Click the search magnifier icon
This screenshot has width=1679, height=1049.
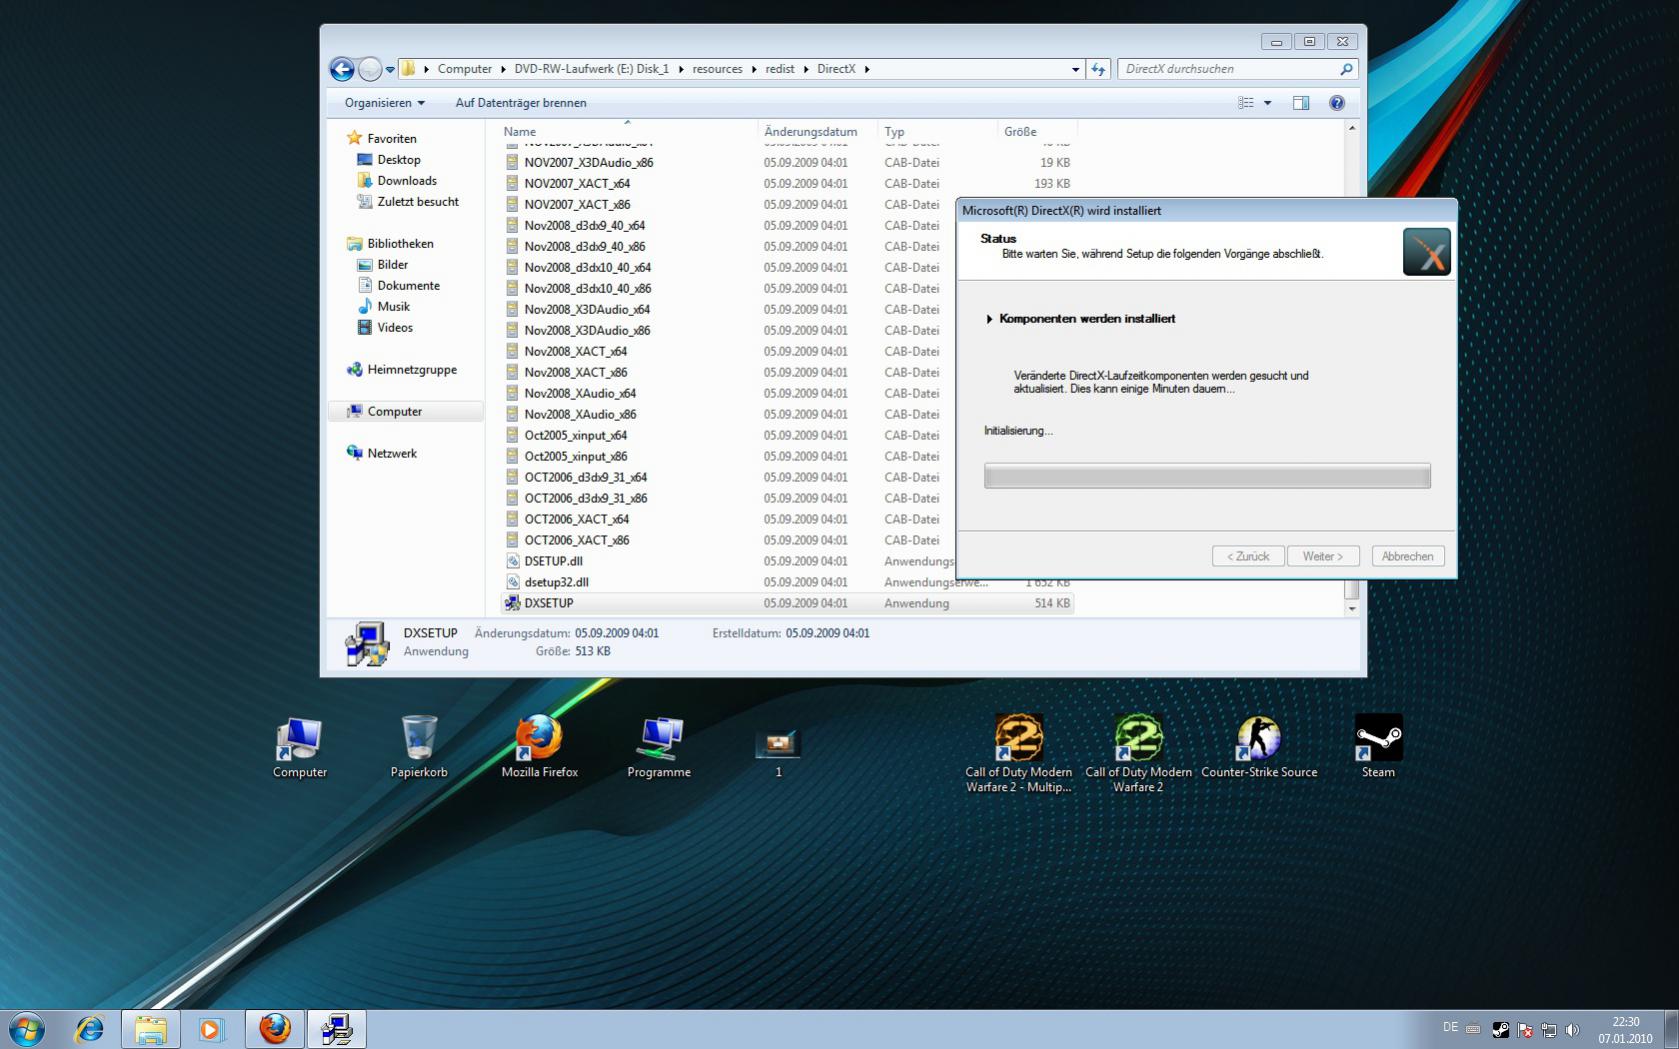pos(1346,69)
